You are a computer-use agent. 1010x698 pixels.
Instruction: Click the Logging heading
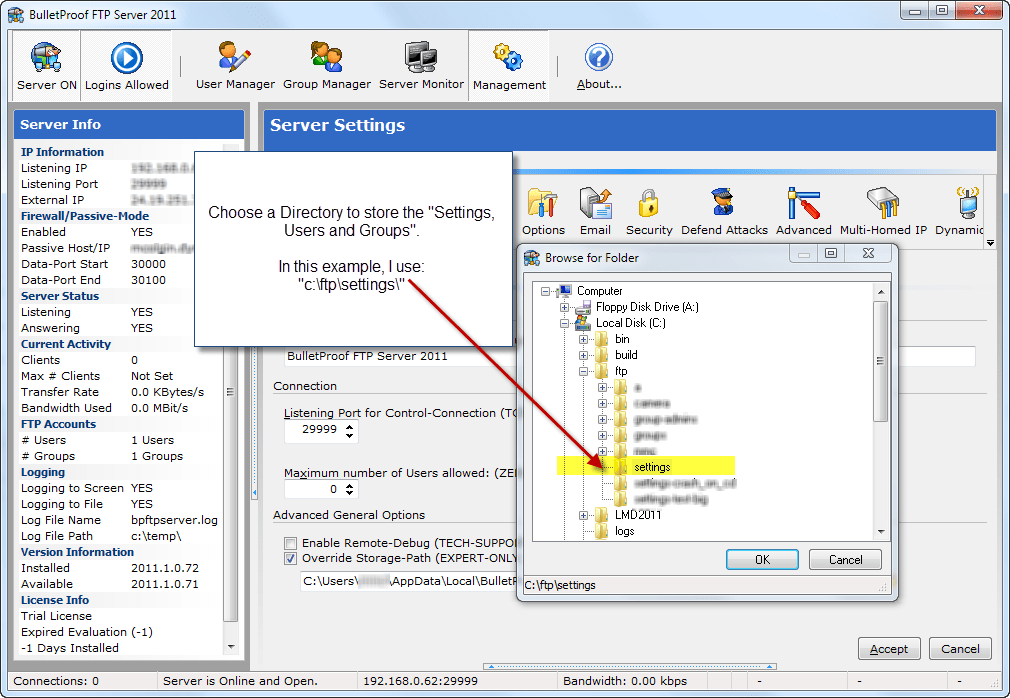[x=43, y=473]
